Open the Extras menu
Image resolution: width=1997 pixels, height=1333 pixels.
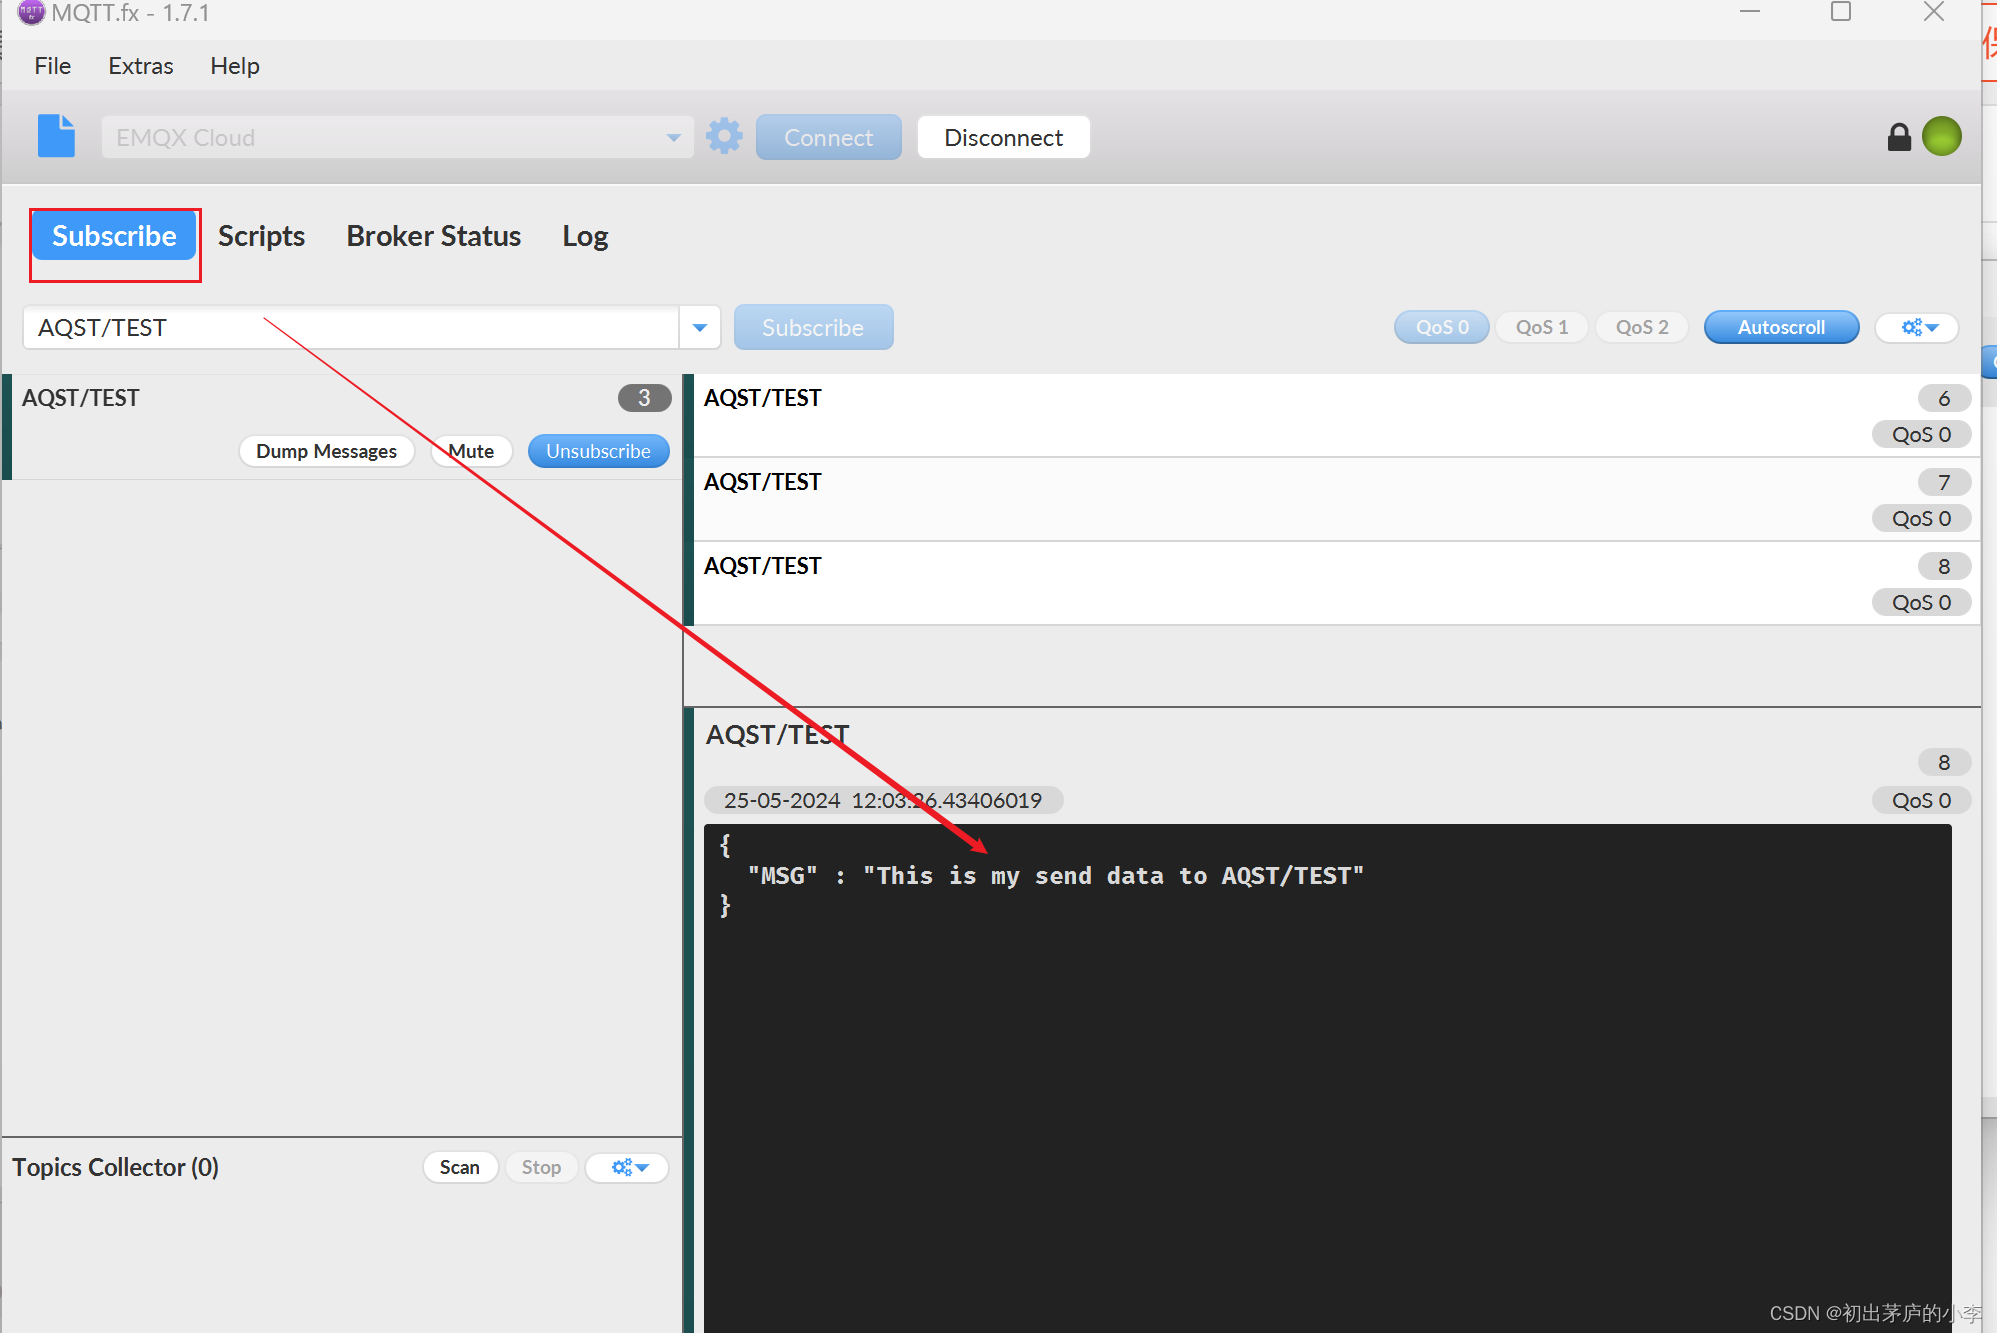[140, 66]
